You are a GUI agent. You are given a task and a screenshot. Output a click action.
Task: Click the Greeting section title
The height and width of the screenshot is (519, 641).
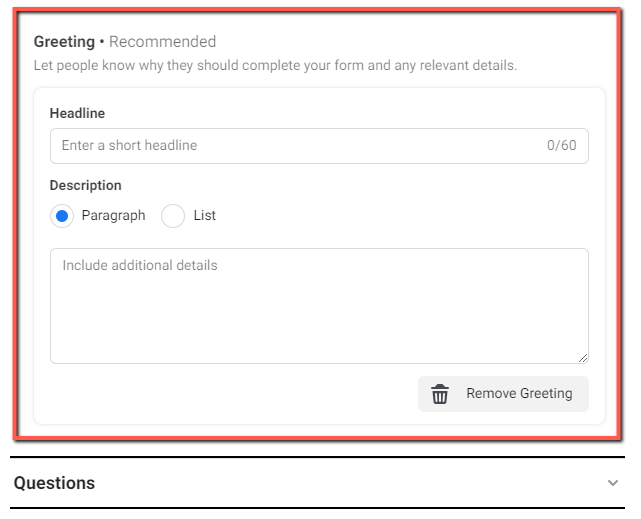coord(64,42)
